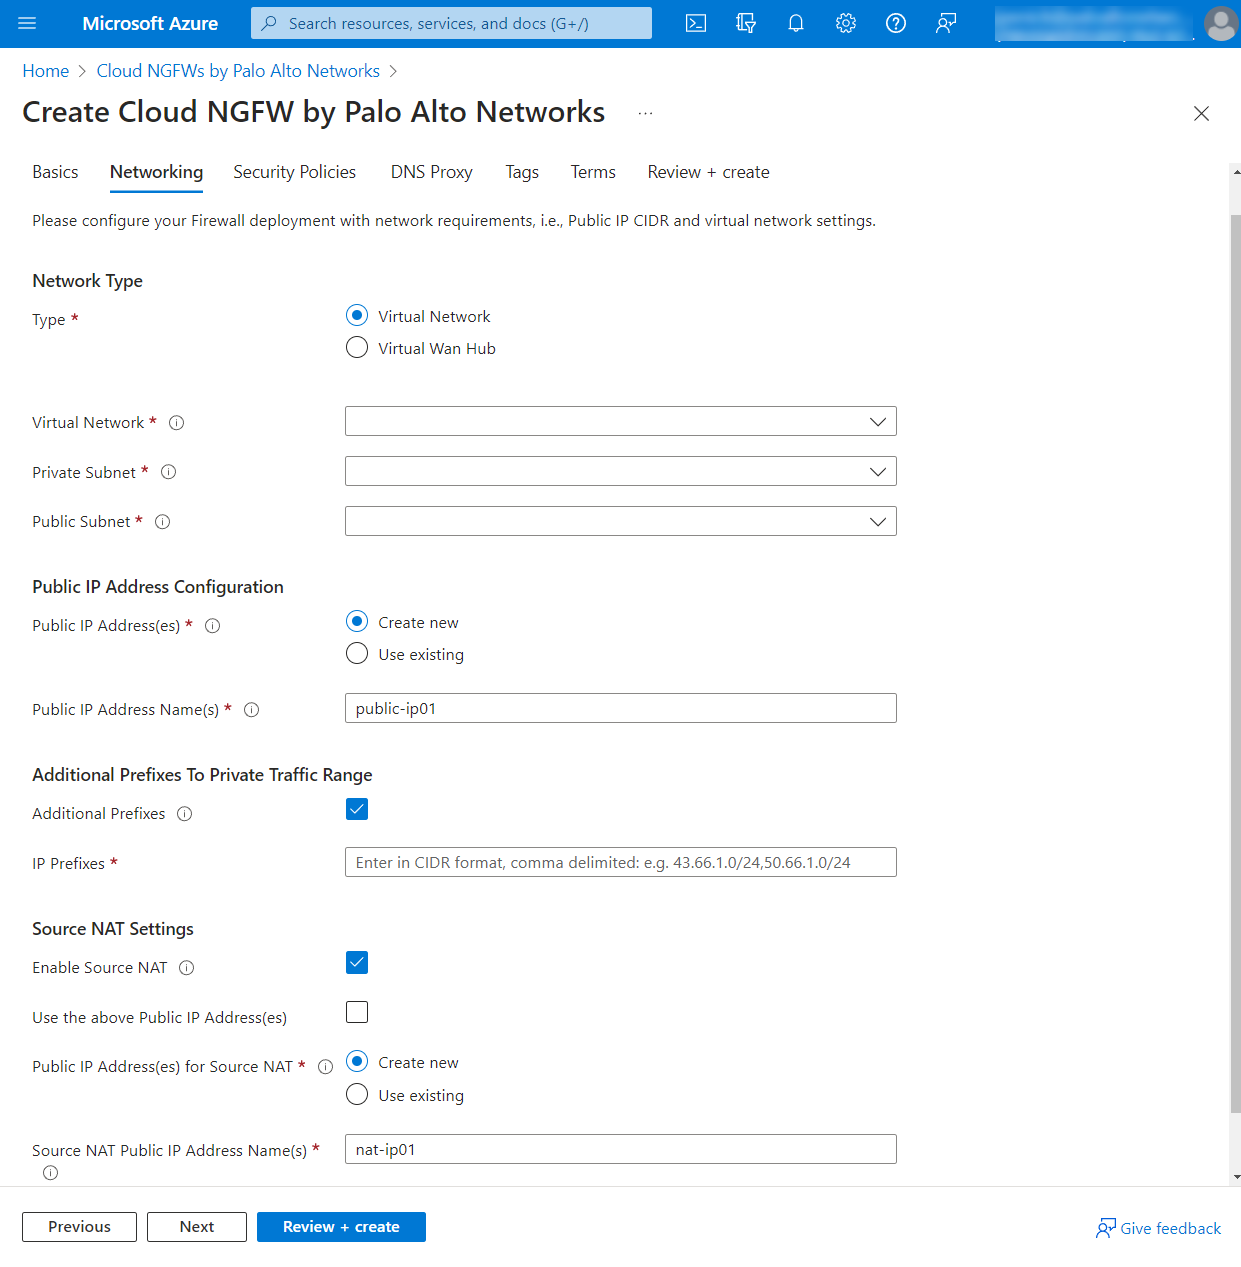Uncheck the Additional Prefixes checkbox
1241x1267 pixels.
pos(357,809)
